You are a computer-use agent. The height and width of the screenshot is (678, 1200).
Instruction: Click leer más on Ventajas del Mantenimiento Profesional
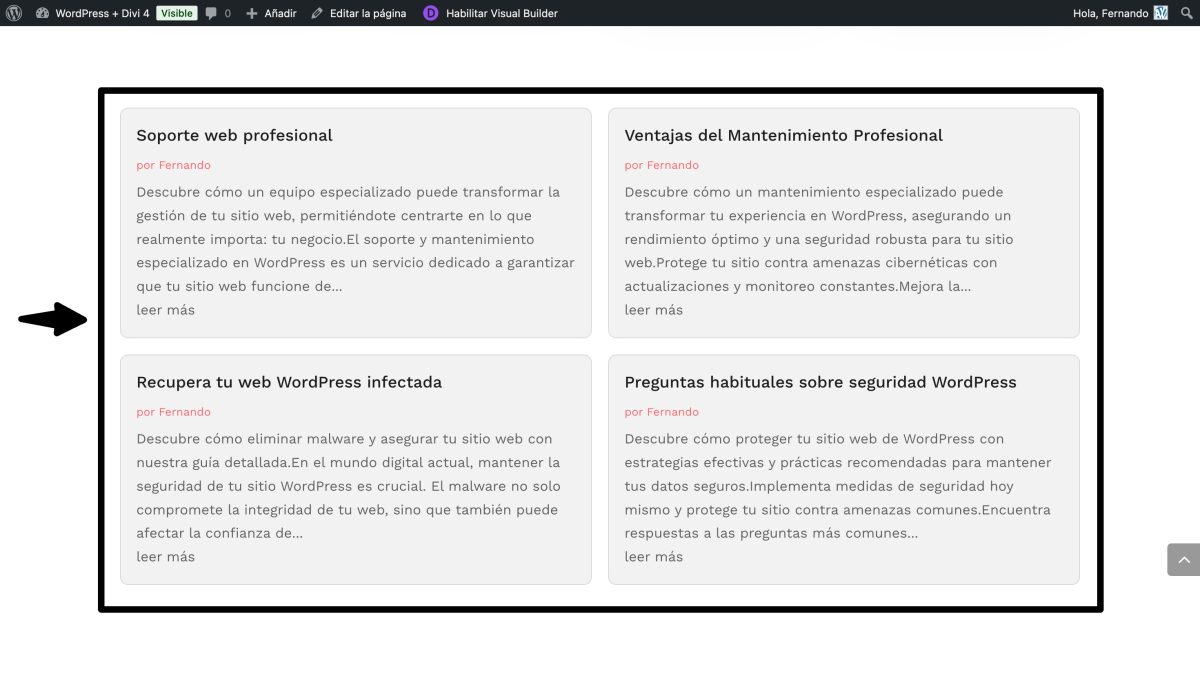pyautogui.click(x=654, y=309)
